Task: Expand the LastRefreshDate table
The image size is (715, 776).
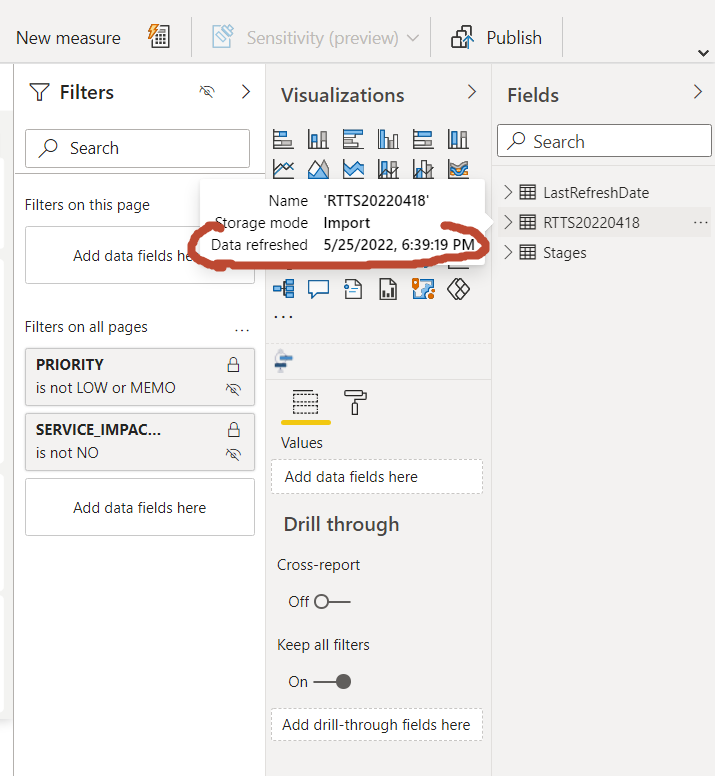Action: (x=508, y=192)
